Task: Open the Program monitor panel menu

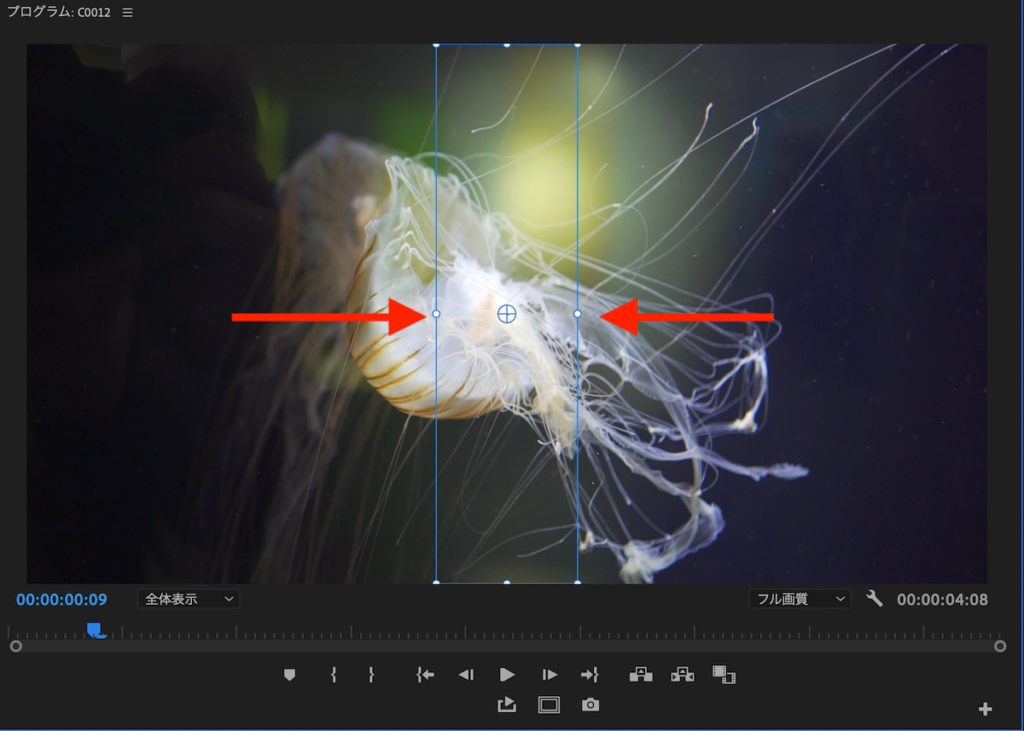Action: [127, 12]
